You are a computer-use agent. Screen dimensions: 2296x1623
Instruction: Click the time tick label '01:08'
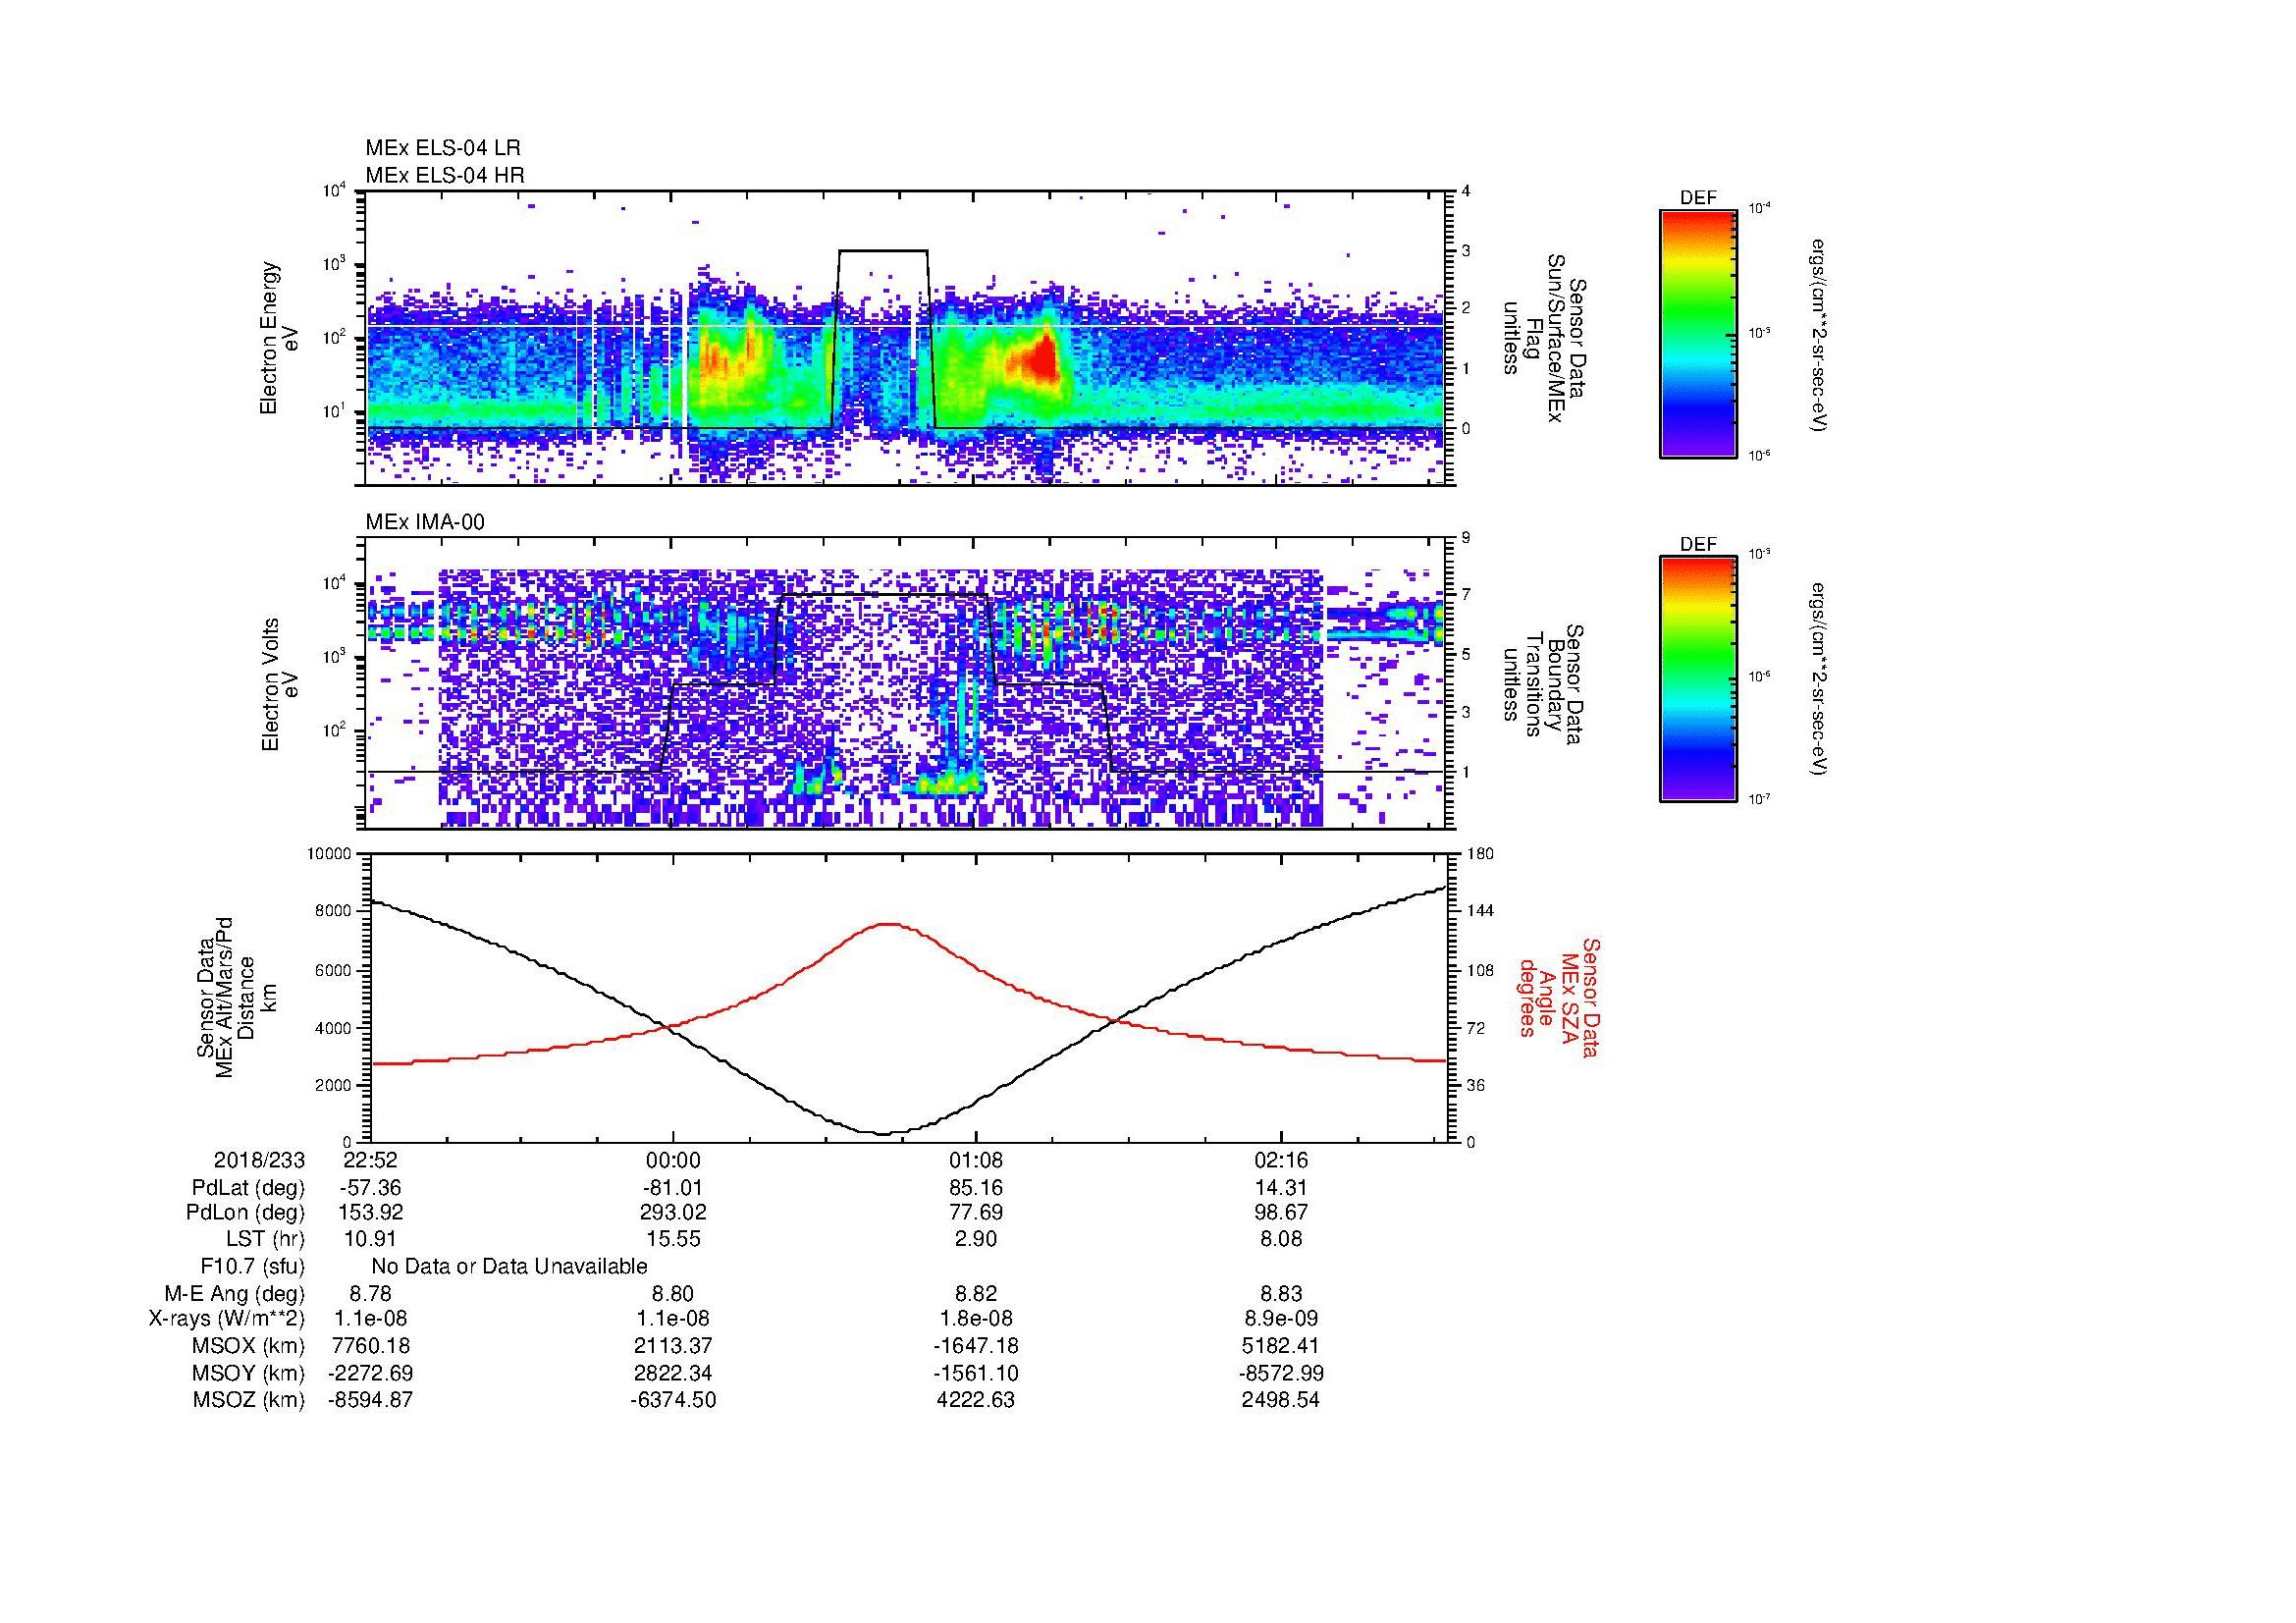[x=976, y=1160]
